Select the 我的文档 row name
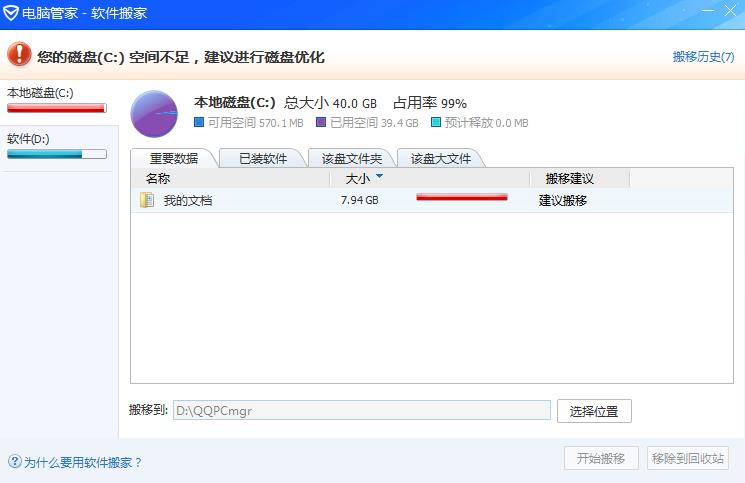This screenshot has width=745, height=483. (188, 200)
